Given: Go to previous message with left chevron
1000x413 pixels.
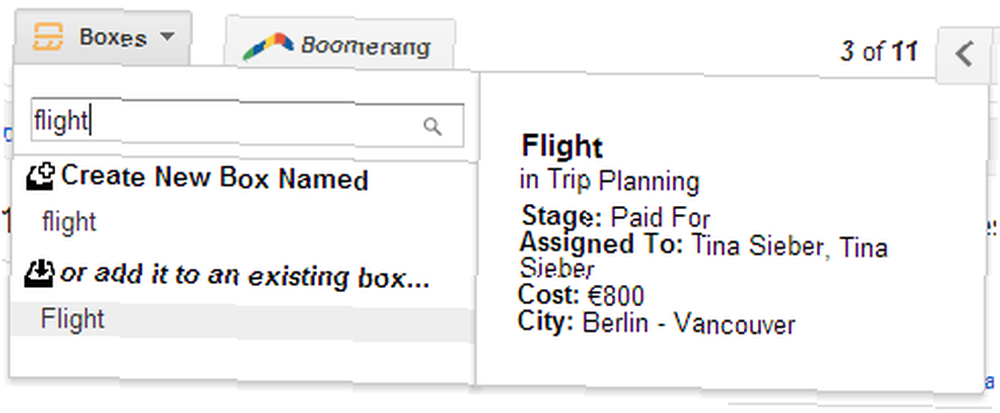Looking at the screenshot, I should click(964, 54).
